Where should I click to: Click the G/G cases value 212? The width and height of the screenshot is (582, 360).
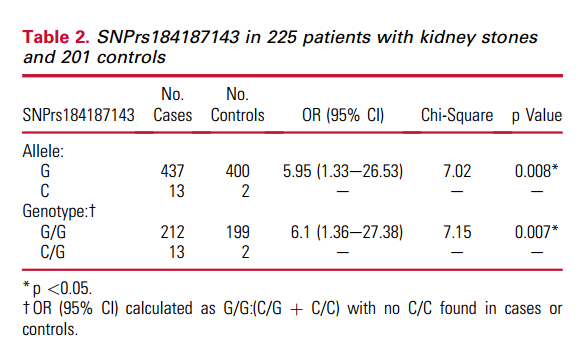(172, 232)
